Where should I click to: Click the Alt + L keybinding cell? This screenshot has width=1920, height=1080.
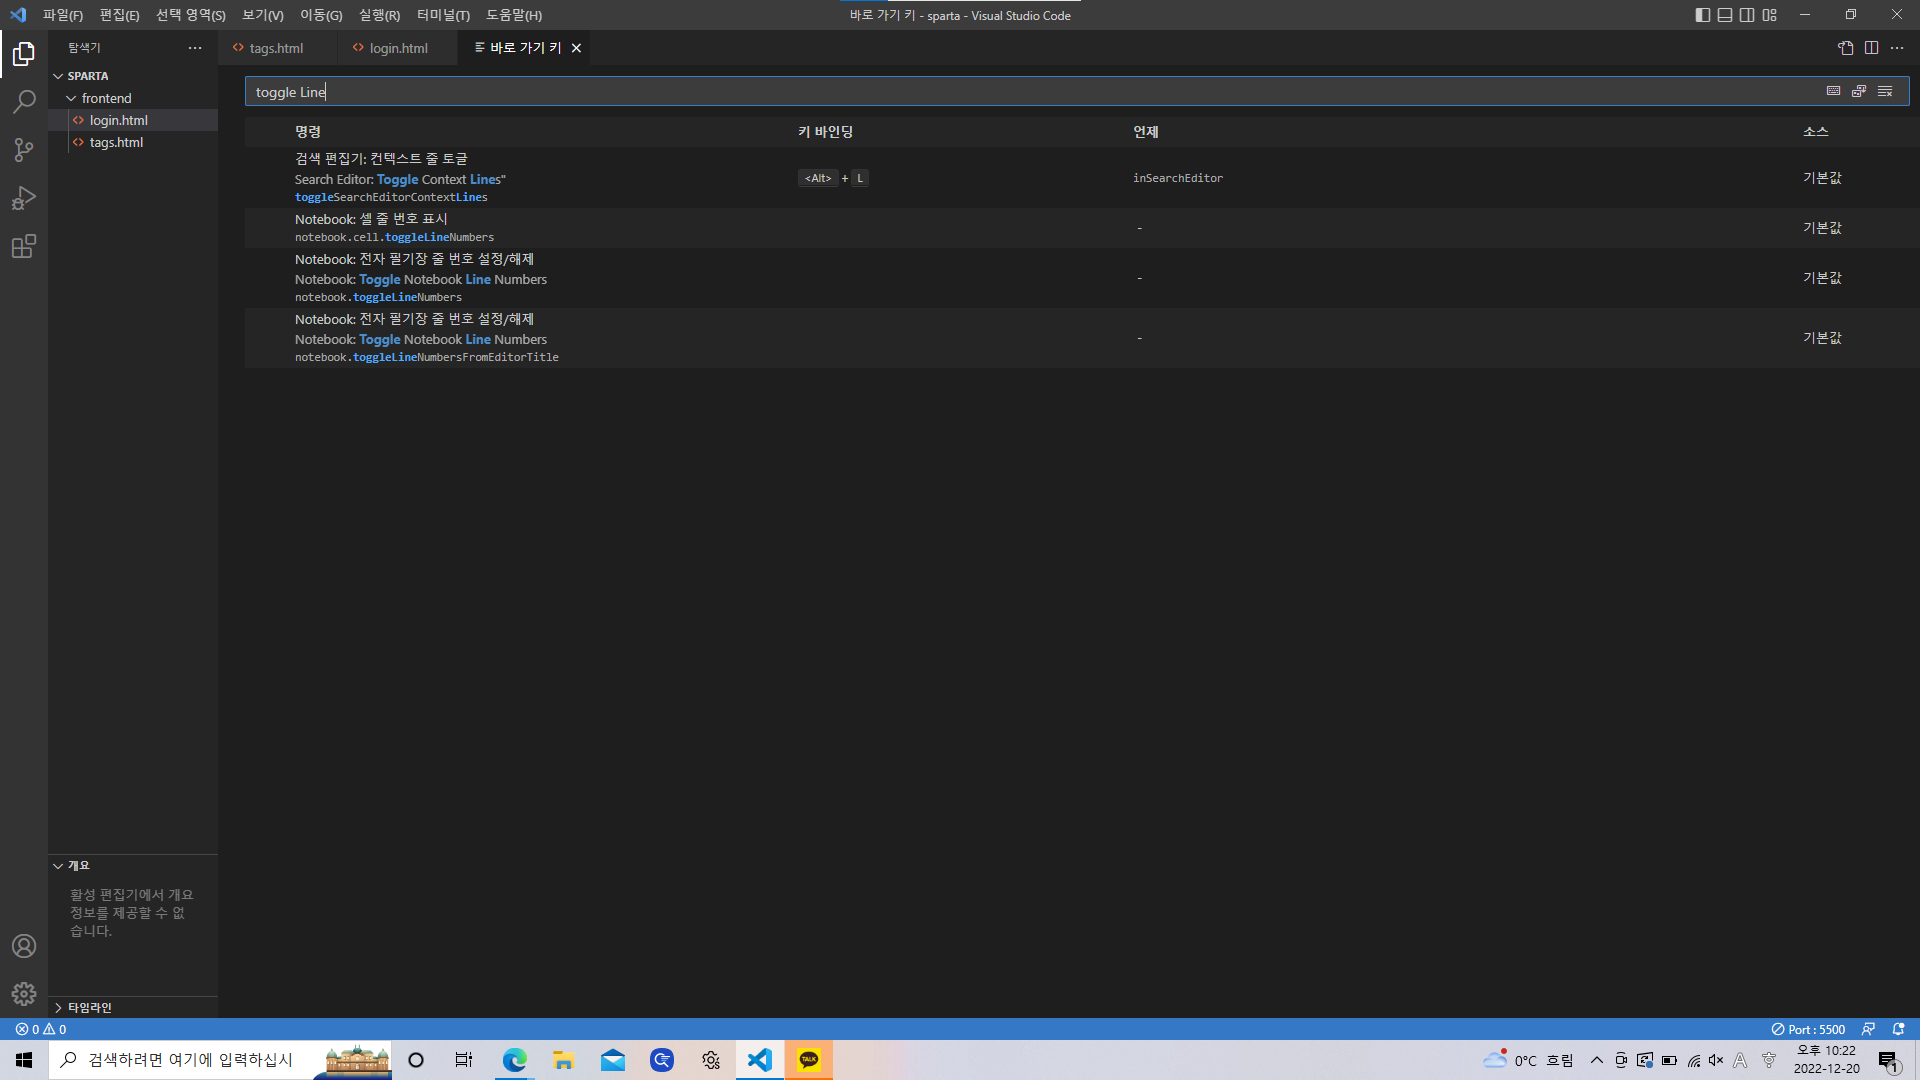[x=833, y=178]
